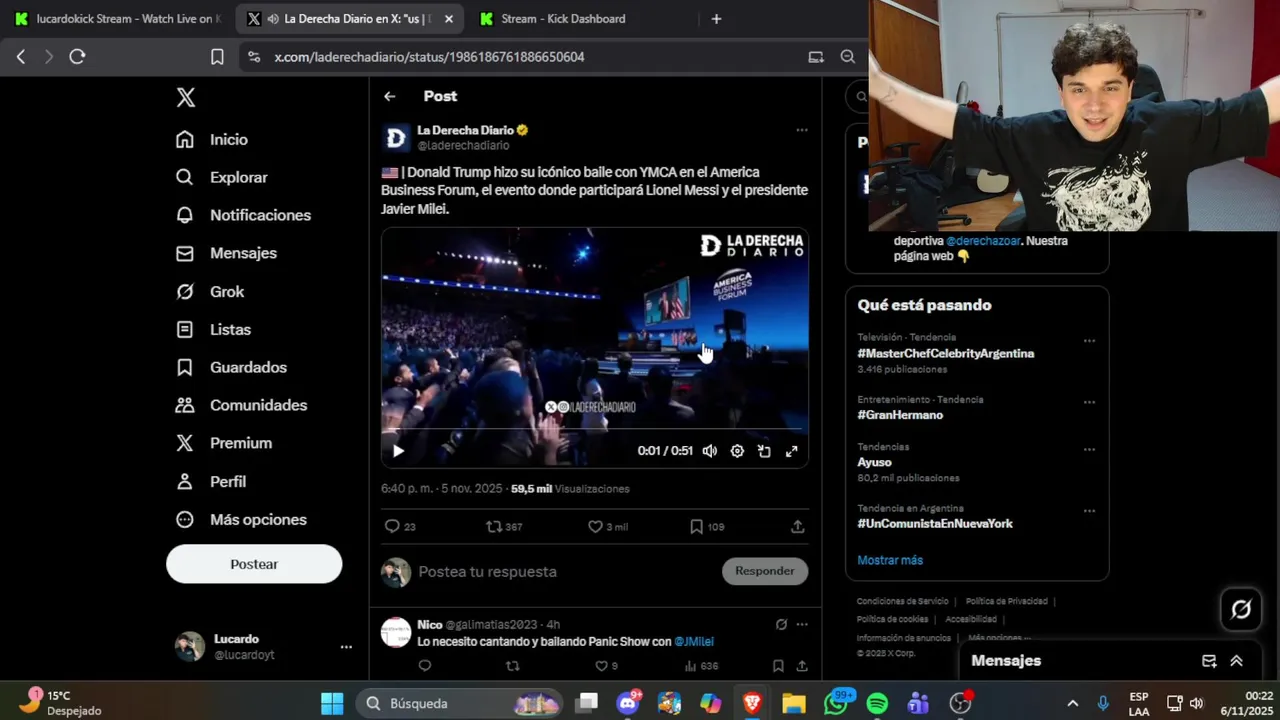The image size is (1280, 720).
Task: Open Windows Start menu
Action: point(332,703)
